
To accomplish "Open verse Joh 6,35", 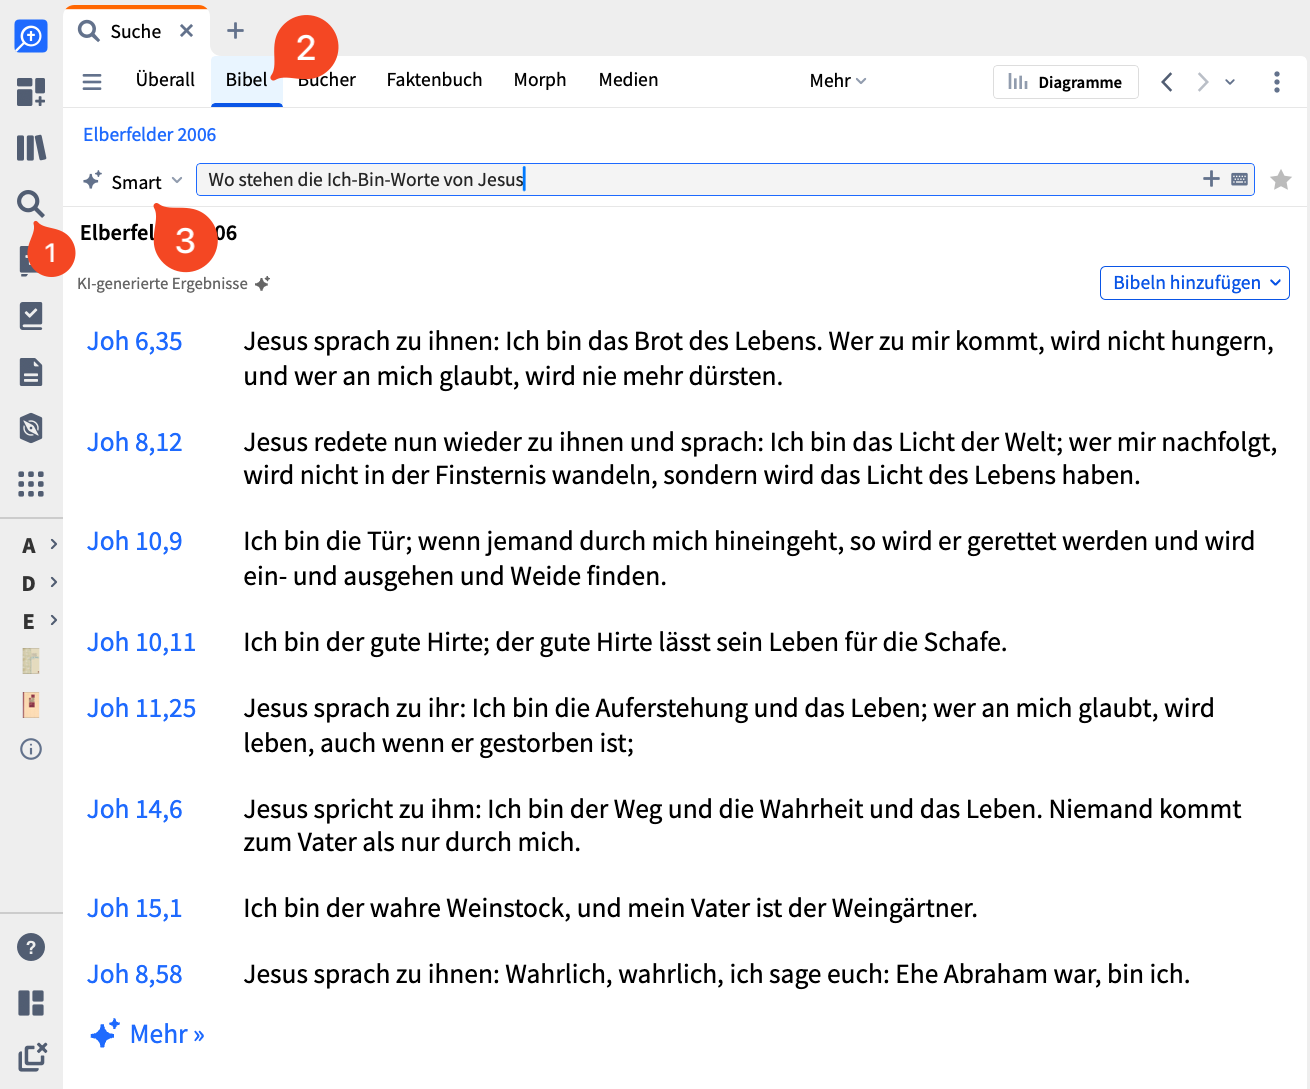I will 134,341.
